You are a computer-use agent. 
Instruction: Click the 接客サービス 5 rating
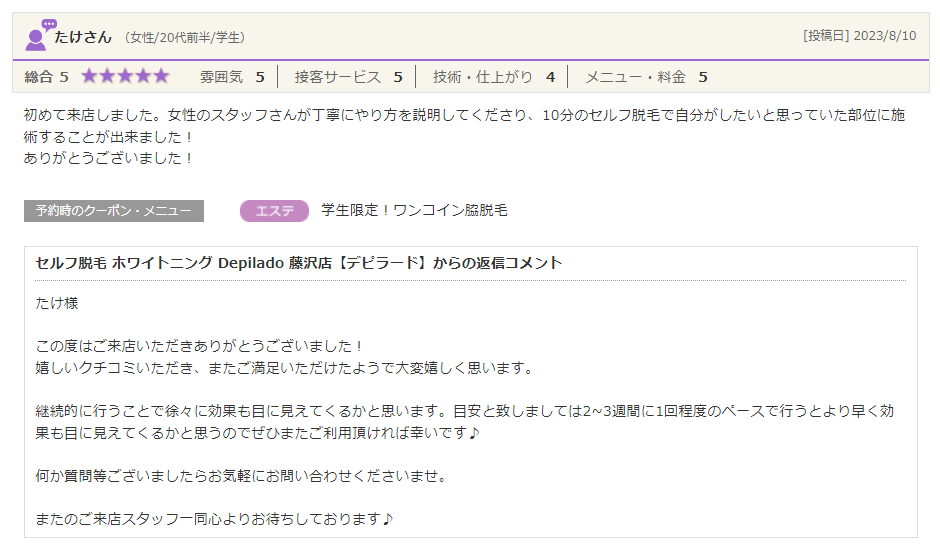point(348,77)
